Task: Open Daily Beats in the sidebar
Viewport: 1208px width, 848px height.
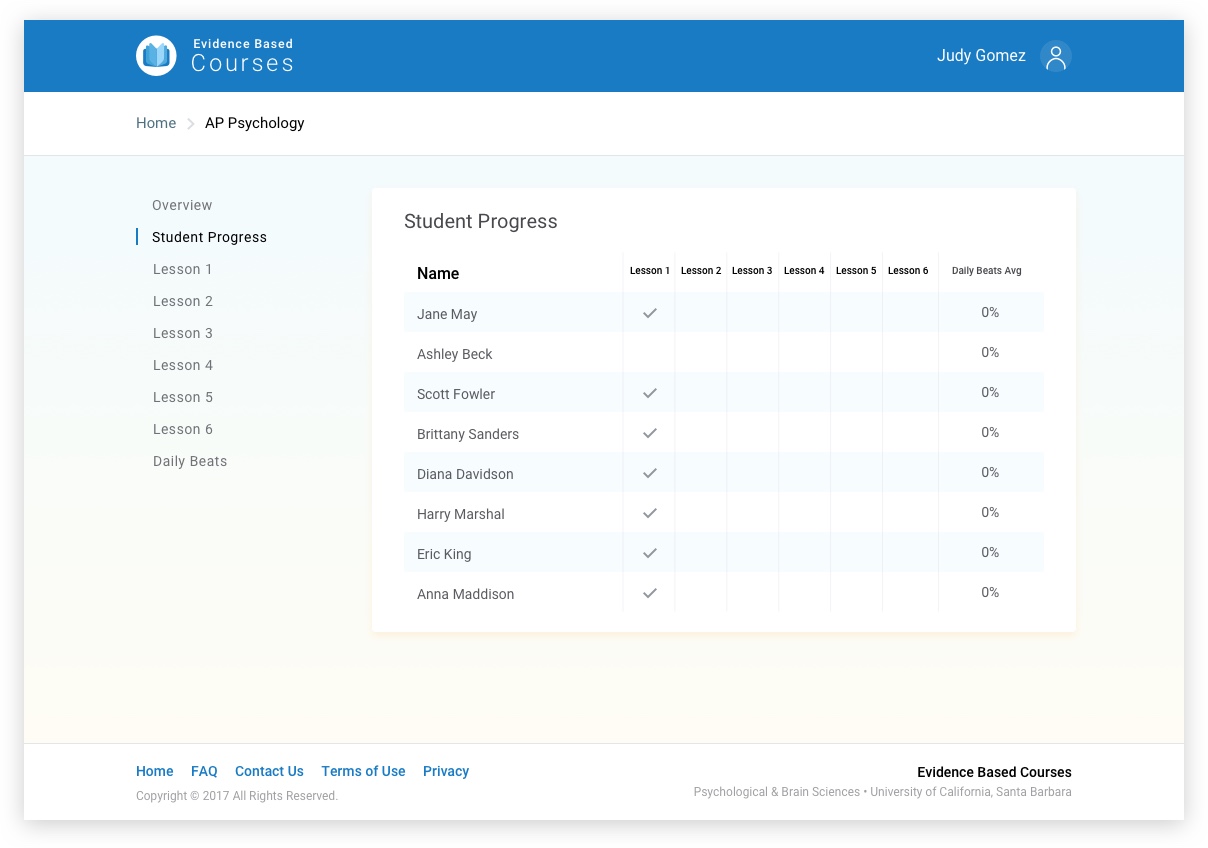Action: 190,461
